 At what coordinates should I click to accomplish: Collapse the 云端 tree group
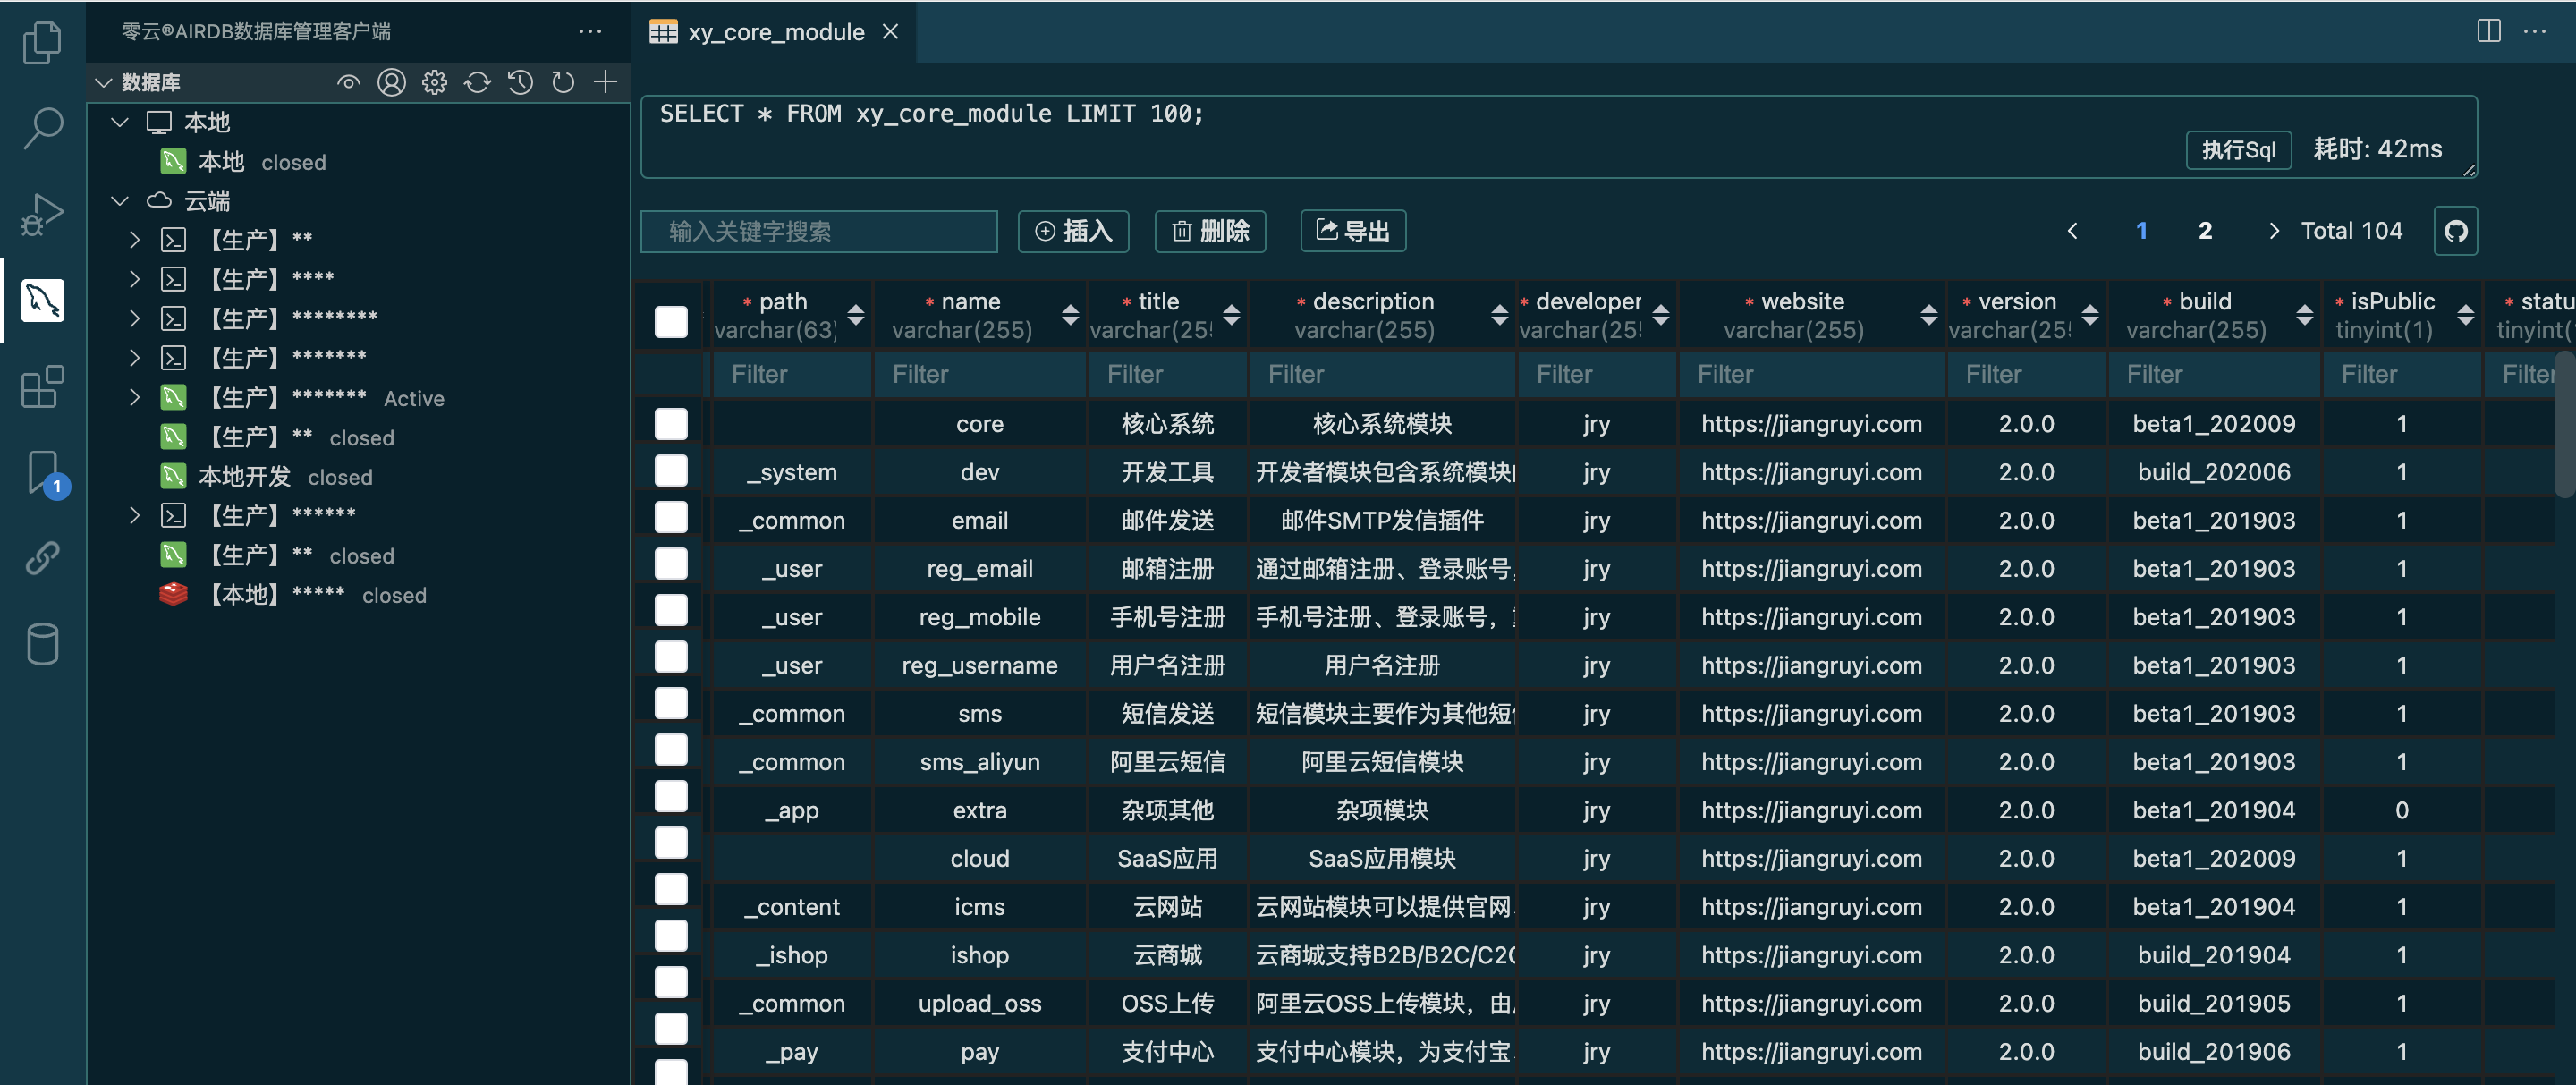[120, 201]
